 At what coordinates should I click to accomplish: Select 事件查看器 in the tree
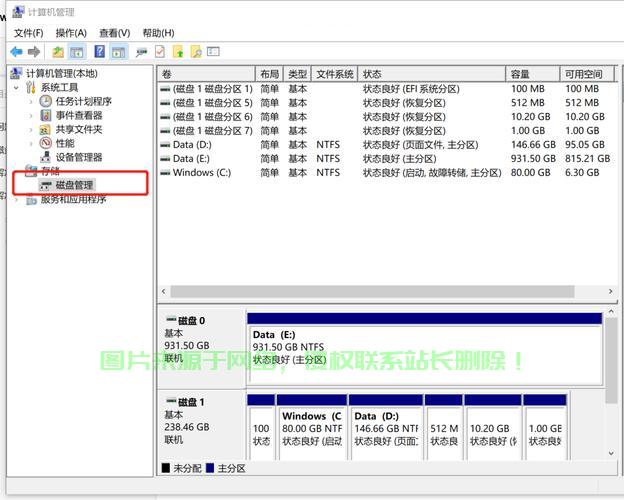coord(79,115)
